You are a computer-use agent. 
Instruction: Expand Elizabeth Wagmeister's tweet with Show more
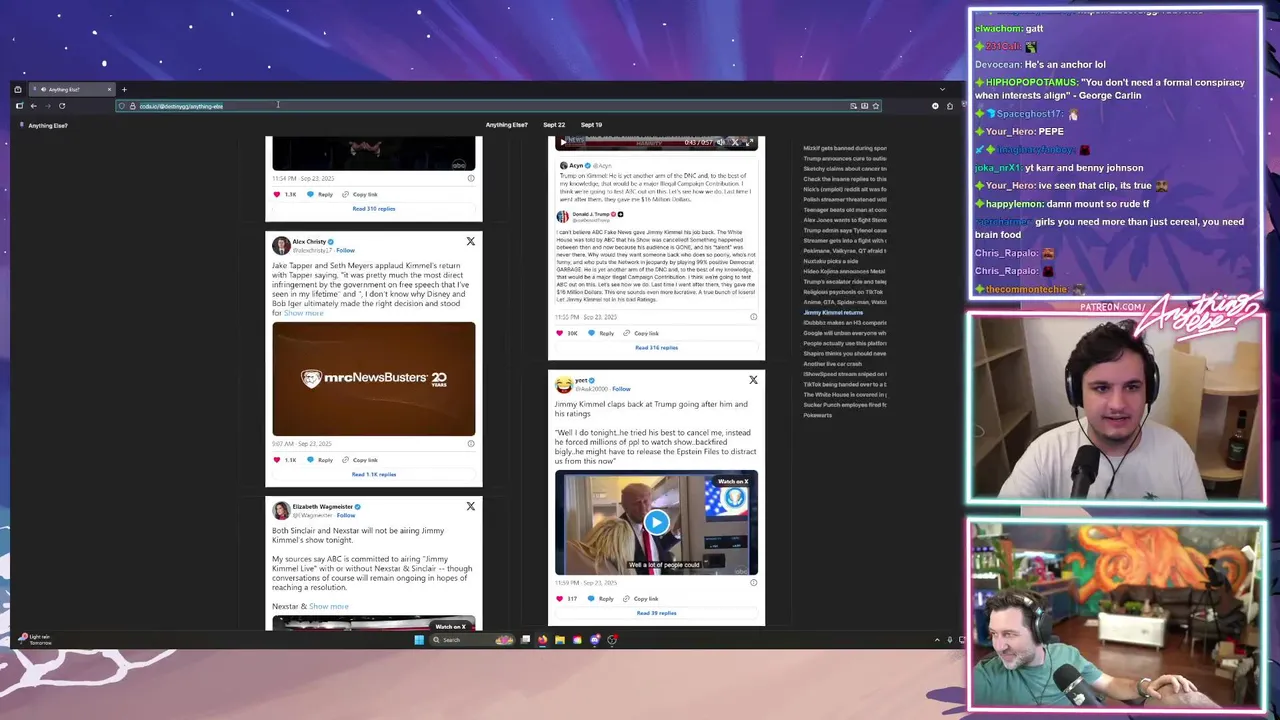(328, 606)
